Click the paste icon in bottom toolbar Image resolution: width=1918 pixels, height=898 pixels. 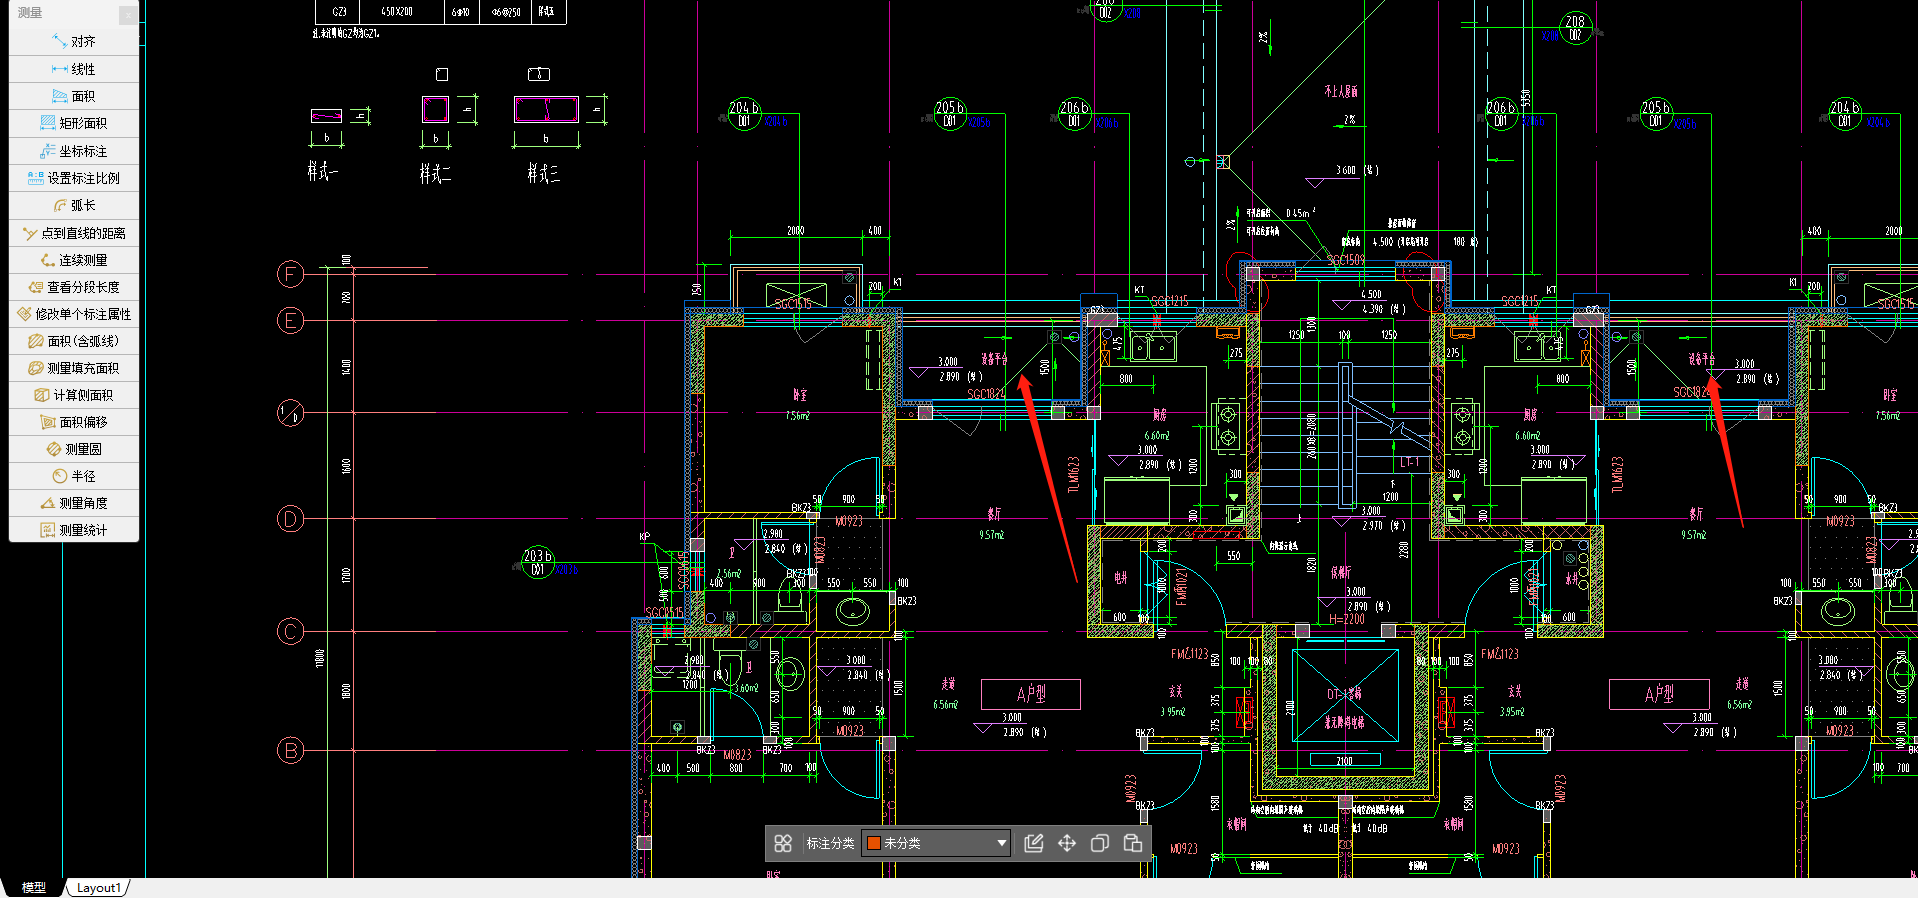pyautogui.click(x=1133, y=843)
